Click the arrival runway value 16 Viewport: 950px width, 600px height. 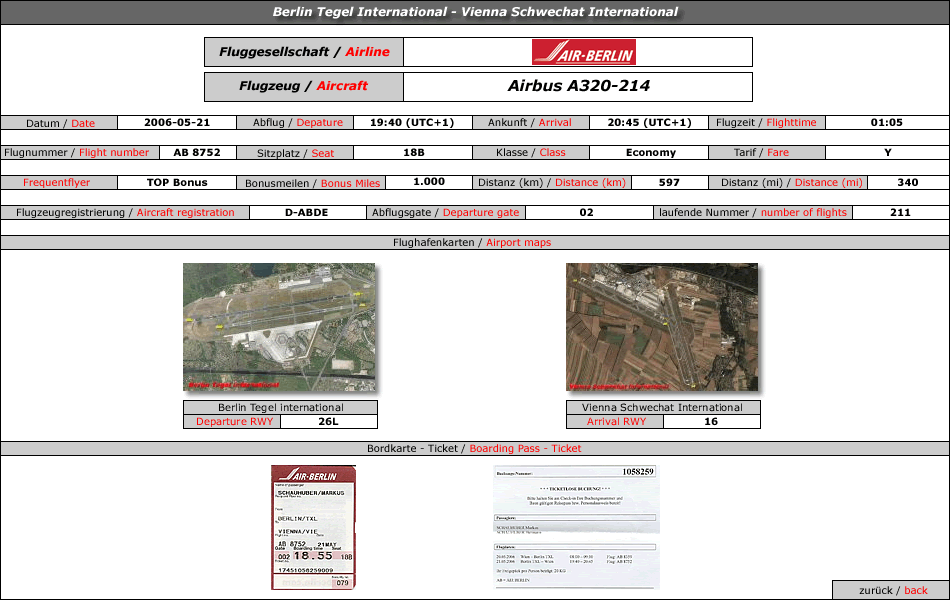point(711,421)
